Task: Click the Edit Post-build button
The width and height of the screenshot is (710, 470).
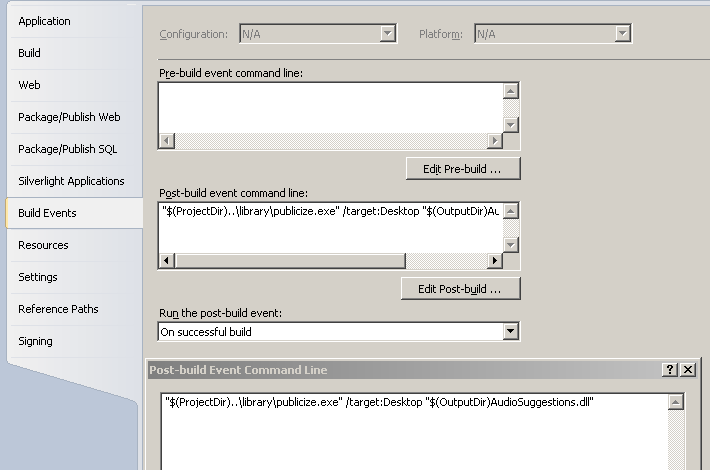Action: (461, 289)
